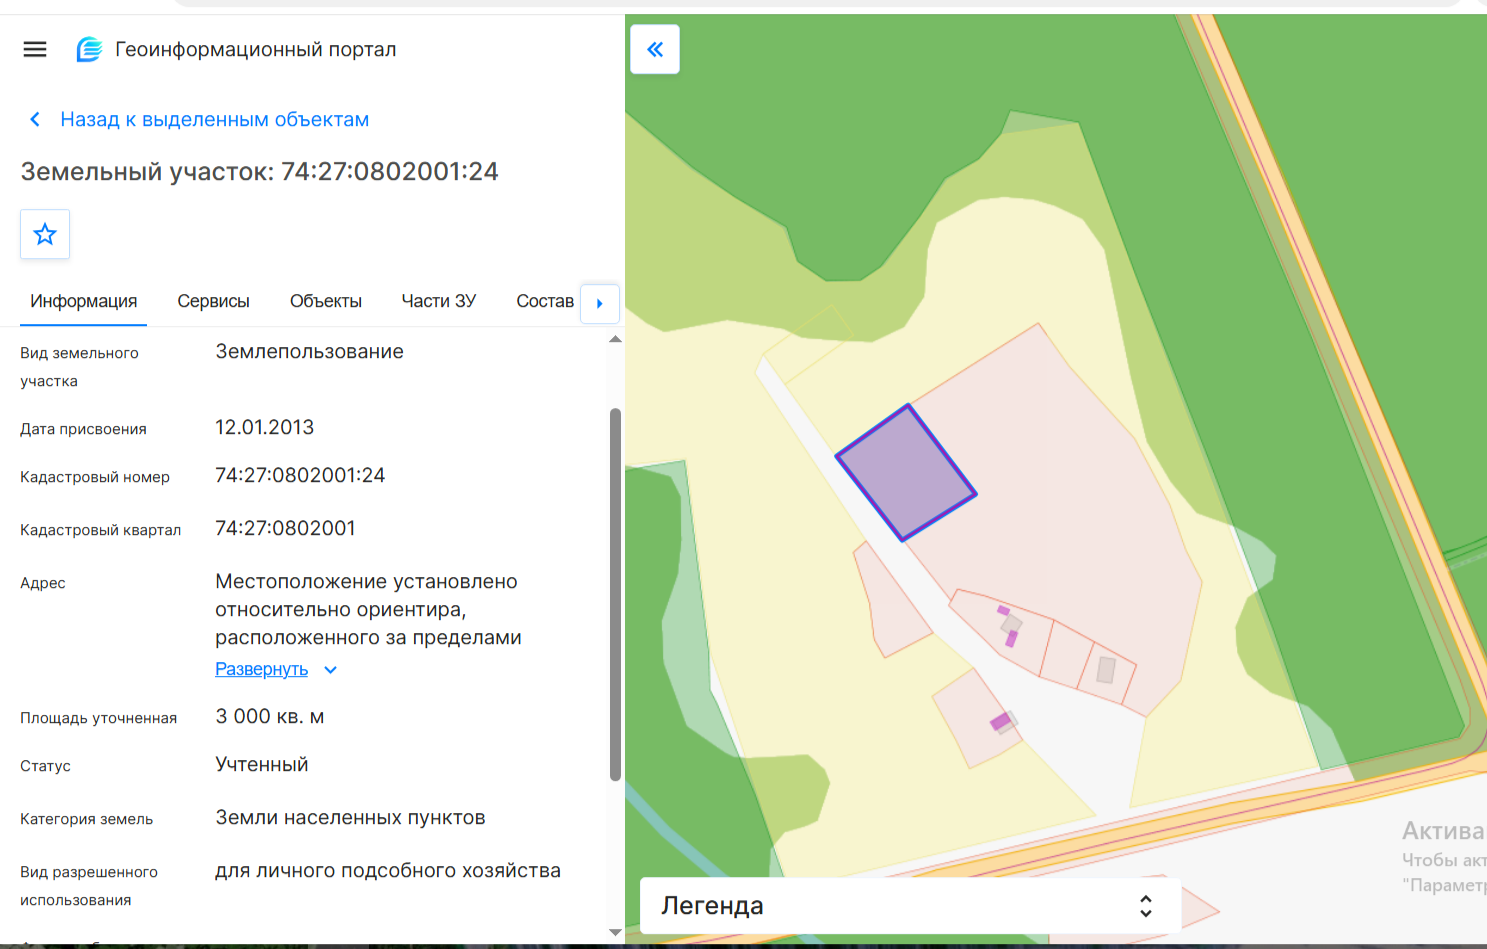Click scrollbar up arrow in info panel
Screen dimensions: 1487x949
point(615,340)
